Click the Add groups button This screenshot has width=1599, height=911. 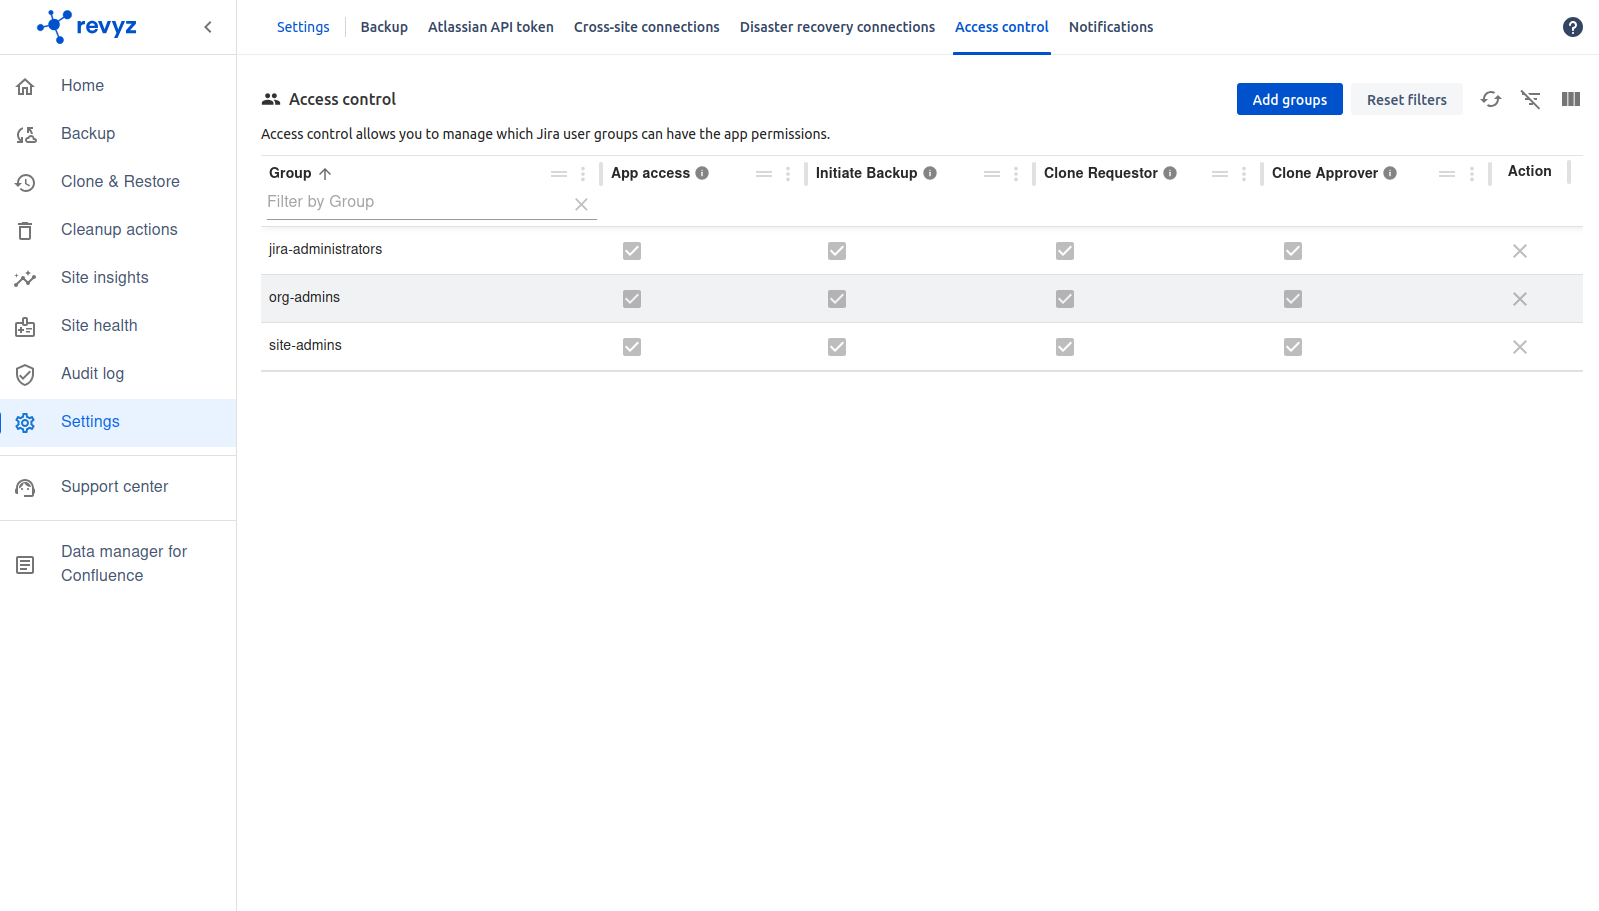point(1289,99)
